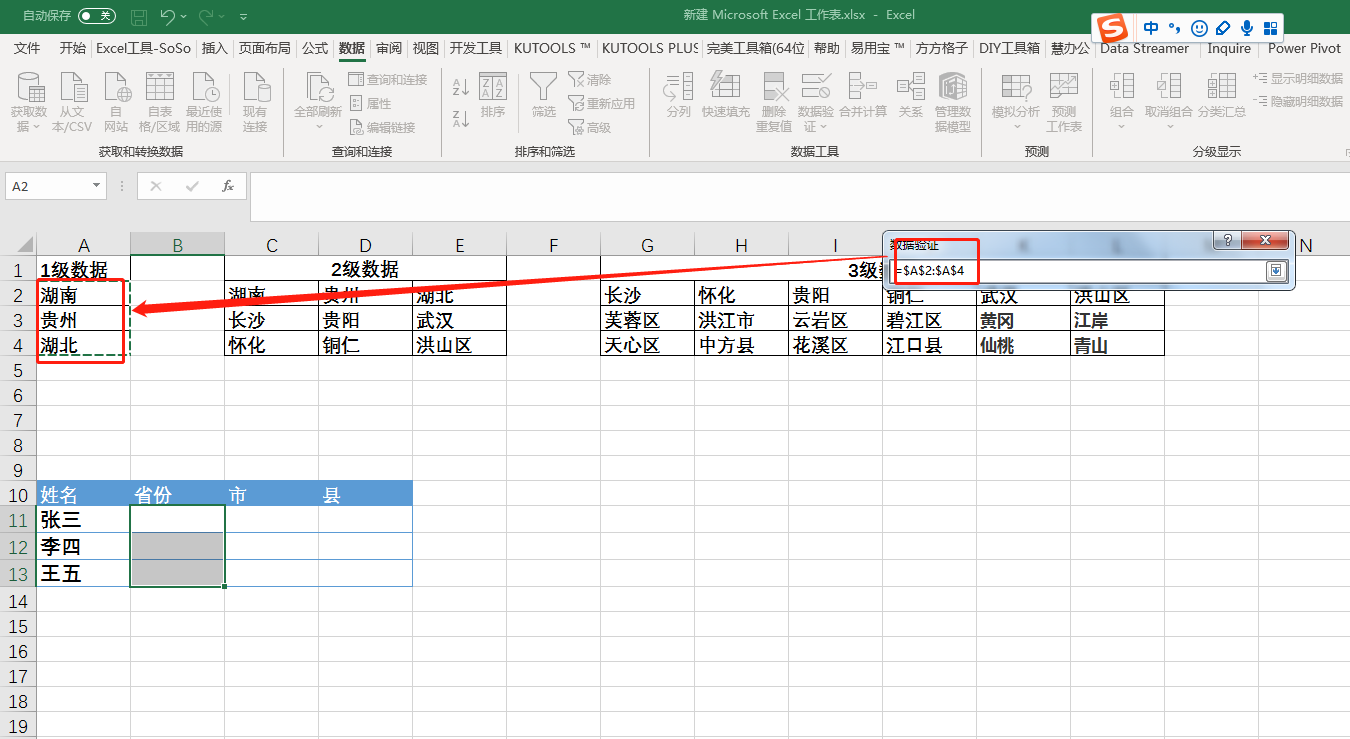Click the 现有连接 icon
The image size is (1350, 739).
tap(255, 103)
